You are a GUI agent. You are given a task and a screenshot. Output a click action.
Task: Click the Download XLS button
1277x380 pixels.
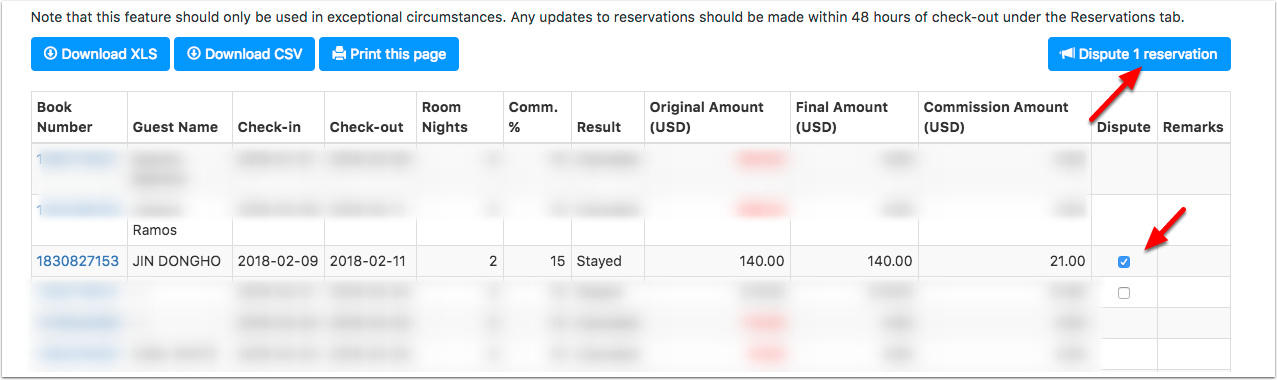point(100,54)
